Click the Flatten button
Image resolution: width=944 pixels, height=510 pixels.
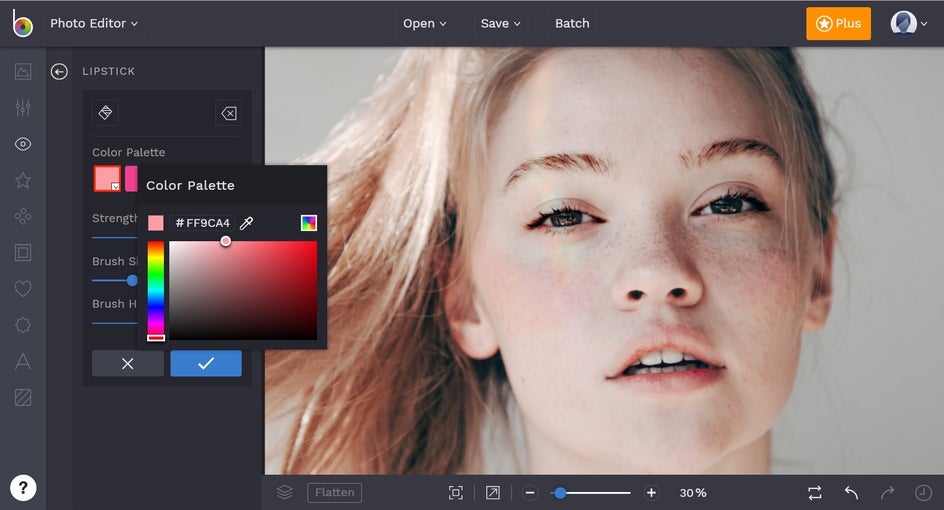point(335,493)
